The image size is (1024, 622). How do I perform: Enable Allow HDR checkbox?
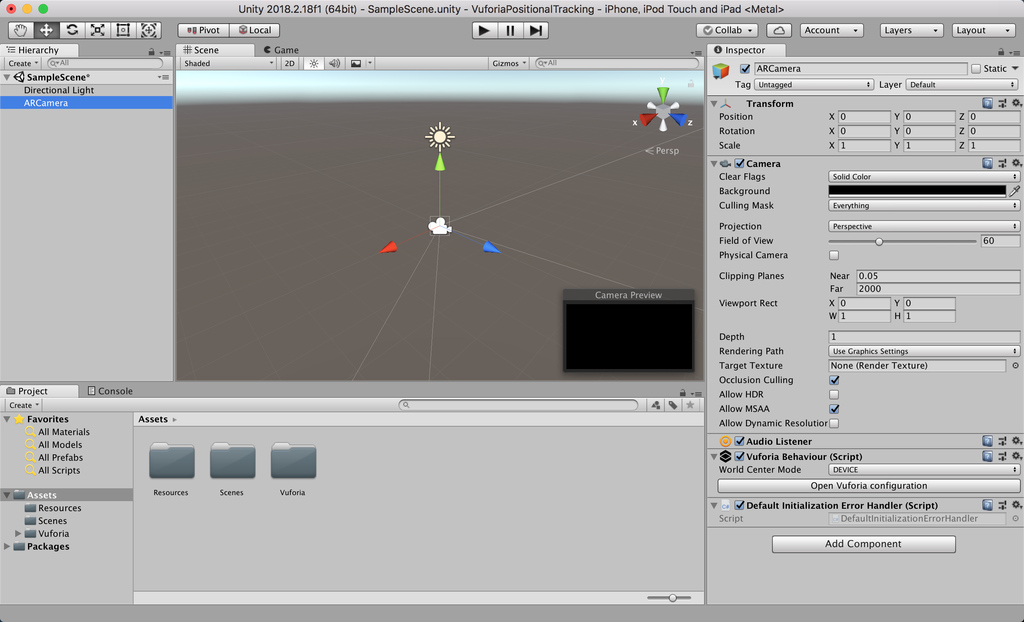(x=834, y=394)
